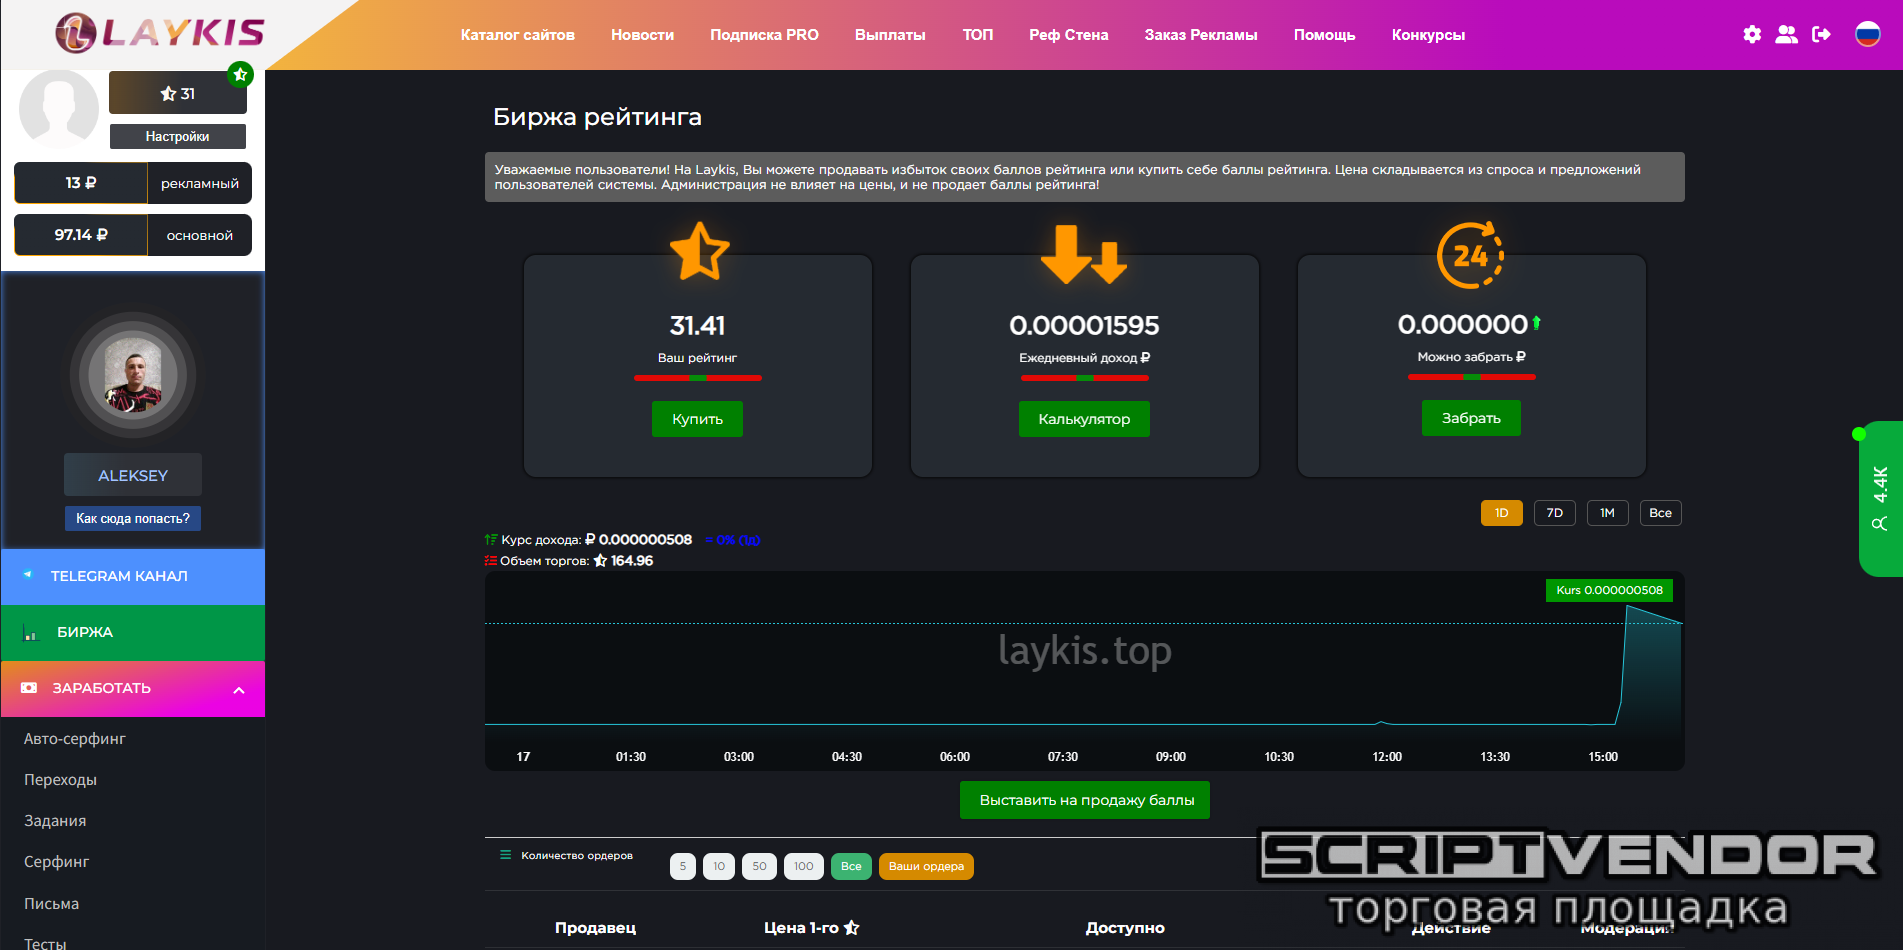Click the green star badge on profile
Image resolution: width=1903 pixels, height=950 pixels.
(x=240, y=74)
